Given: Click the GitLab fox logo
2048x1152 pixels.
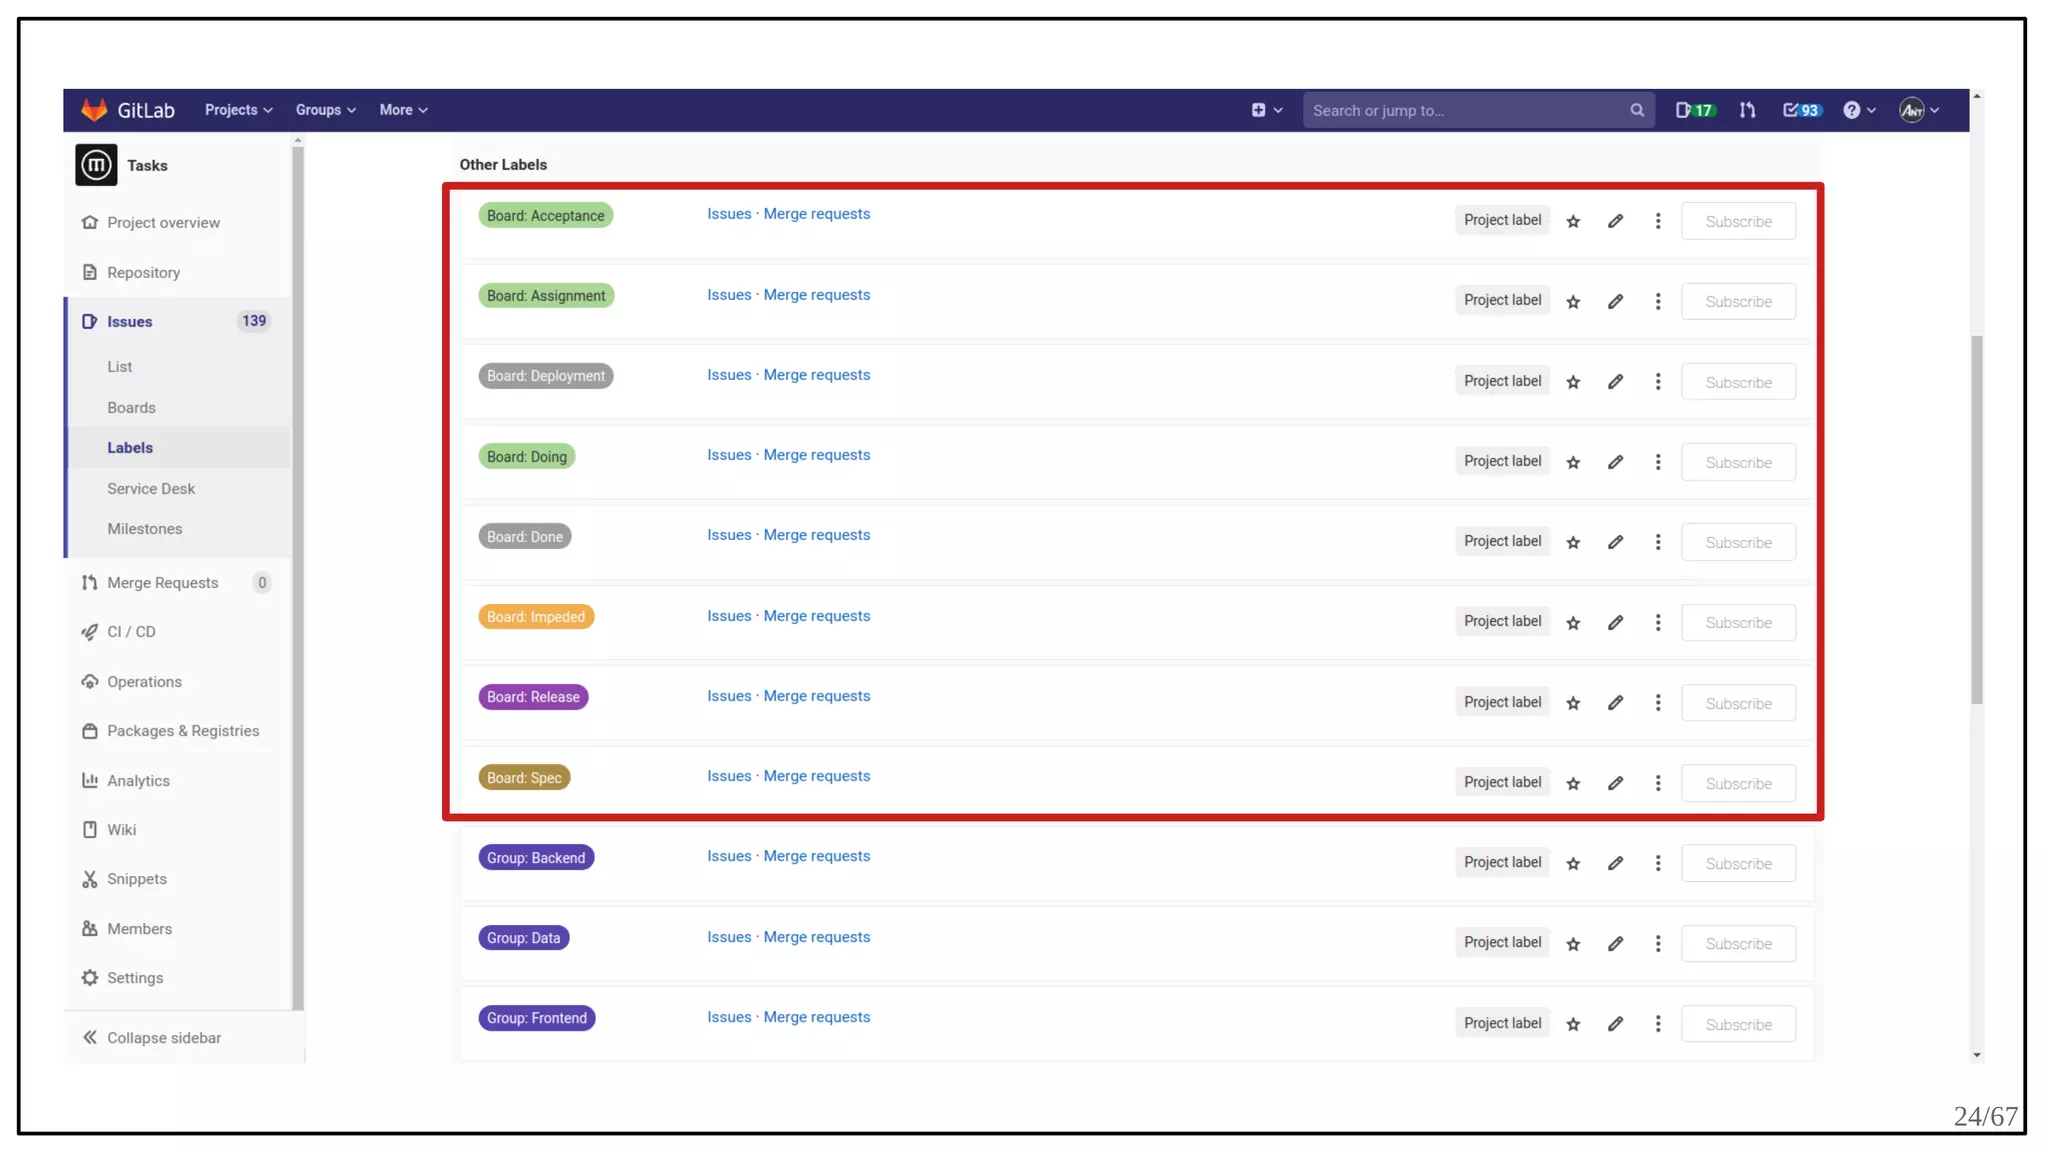Looking at the screenshot, I should [94, 110].
